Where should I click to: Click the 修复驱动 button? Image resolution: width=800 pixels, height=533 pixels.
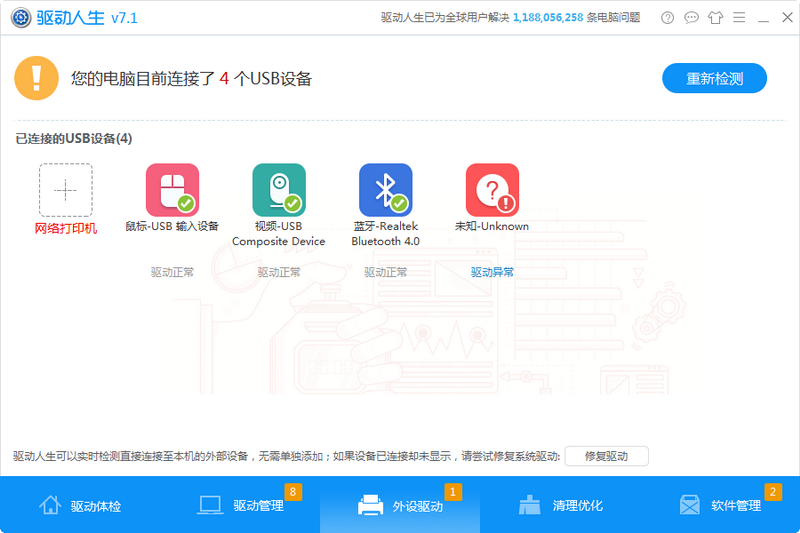pos(607,456)
